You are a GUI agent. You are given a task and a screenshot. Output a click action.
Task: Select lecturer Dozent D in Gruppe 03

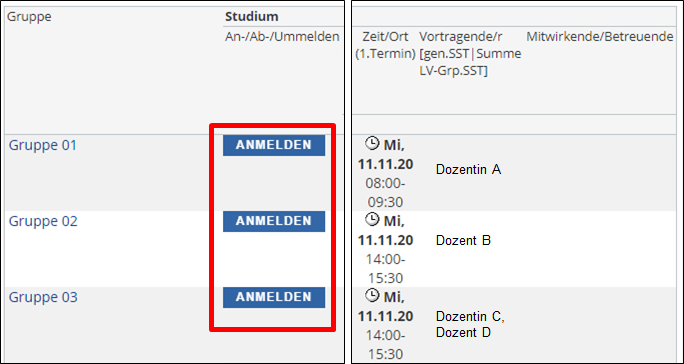[x=463, y=332]
